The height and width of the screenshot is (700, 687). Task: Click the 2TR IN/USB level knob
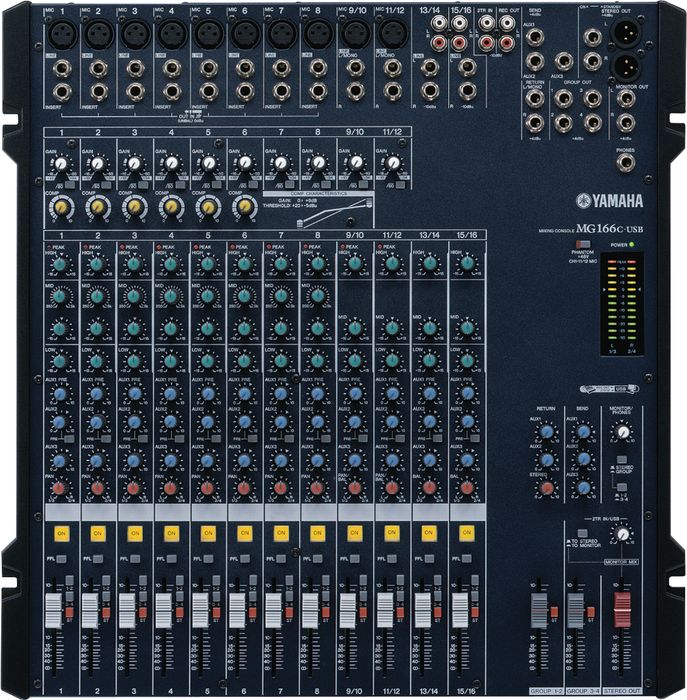(622, 535)
